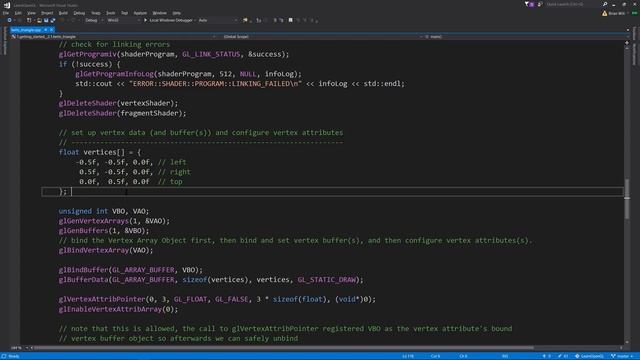Click the horizontal scrollbar thumb

[x=284, y=348]
